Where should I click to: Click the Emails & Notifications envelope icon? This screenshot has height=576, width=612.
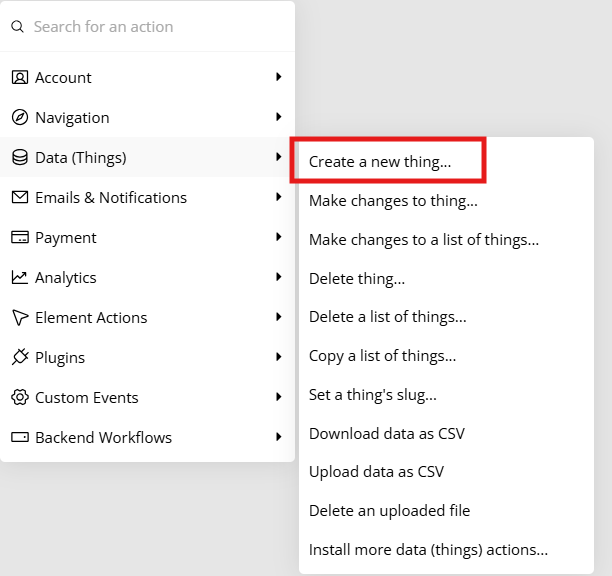click(20, 197)
